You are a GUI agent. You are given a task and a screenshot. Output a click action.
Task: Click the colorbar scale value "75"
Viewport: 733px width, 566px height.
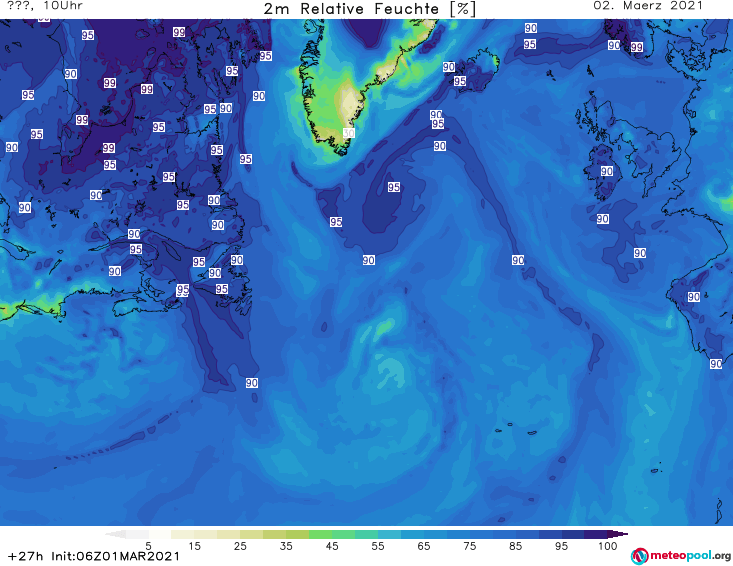(x=469, y=546)
